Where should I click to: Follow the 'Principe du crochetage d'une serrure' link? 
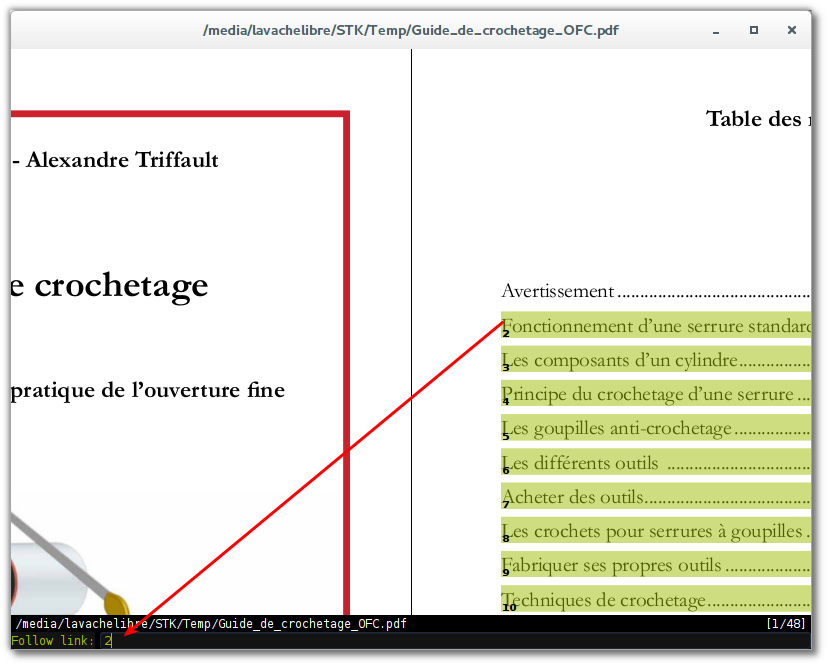(656, 393)
